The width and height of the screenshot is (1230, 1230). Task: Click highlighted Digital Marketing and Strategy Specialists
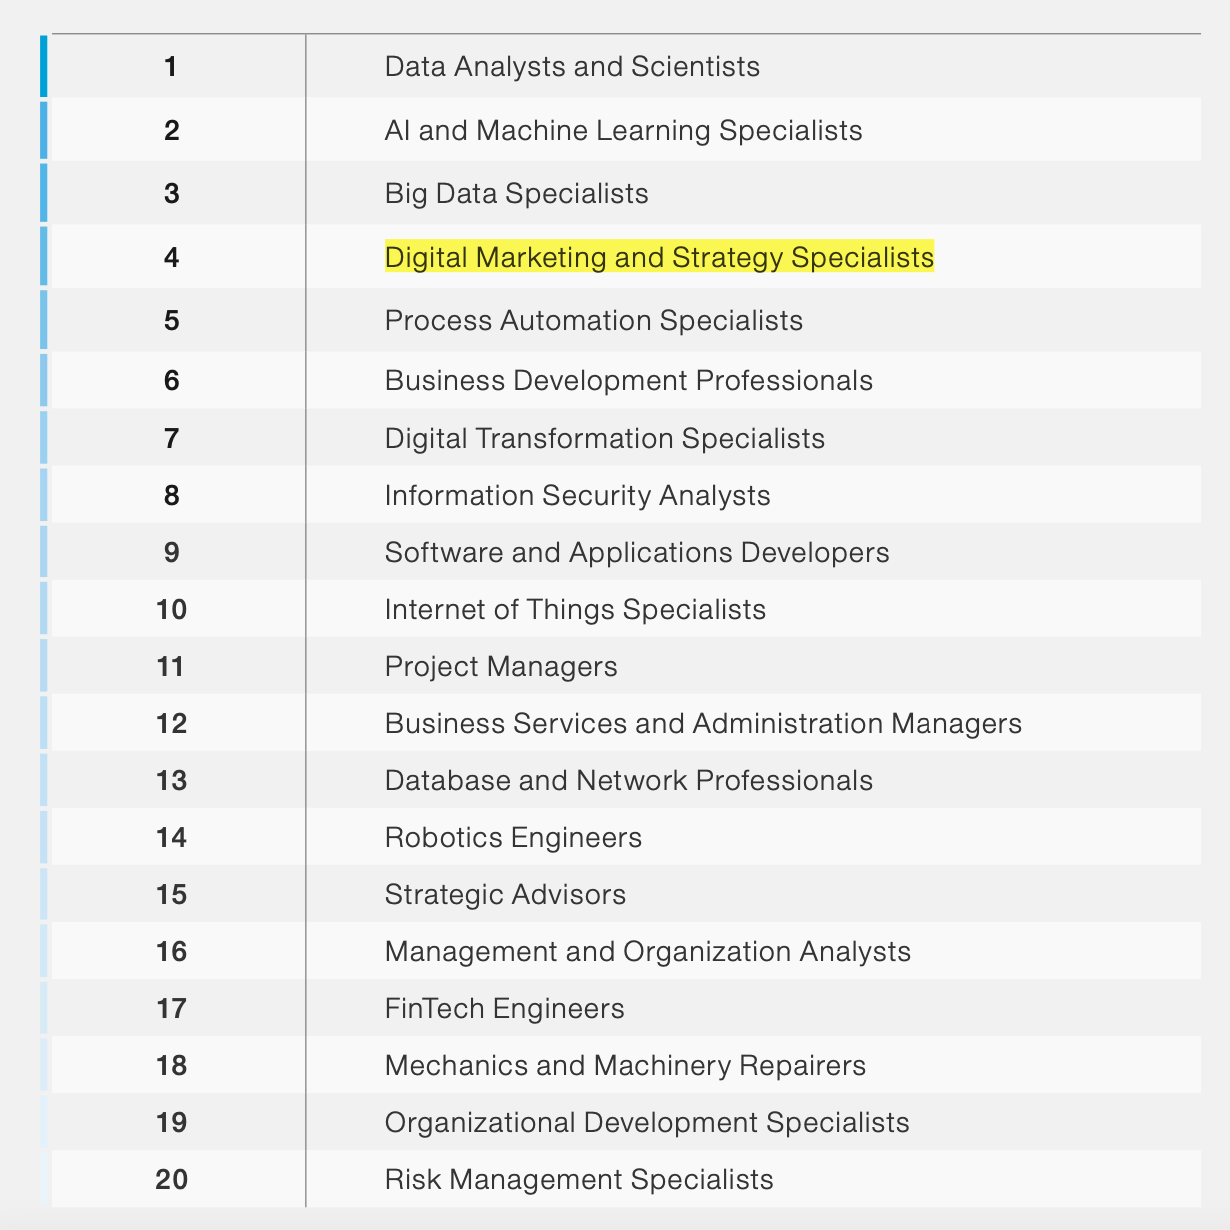coord(659,257)
